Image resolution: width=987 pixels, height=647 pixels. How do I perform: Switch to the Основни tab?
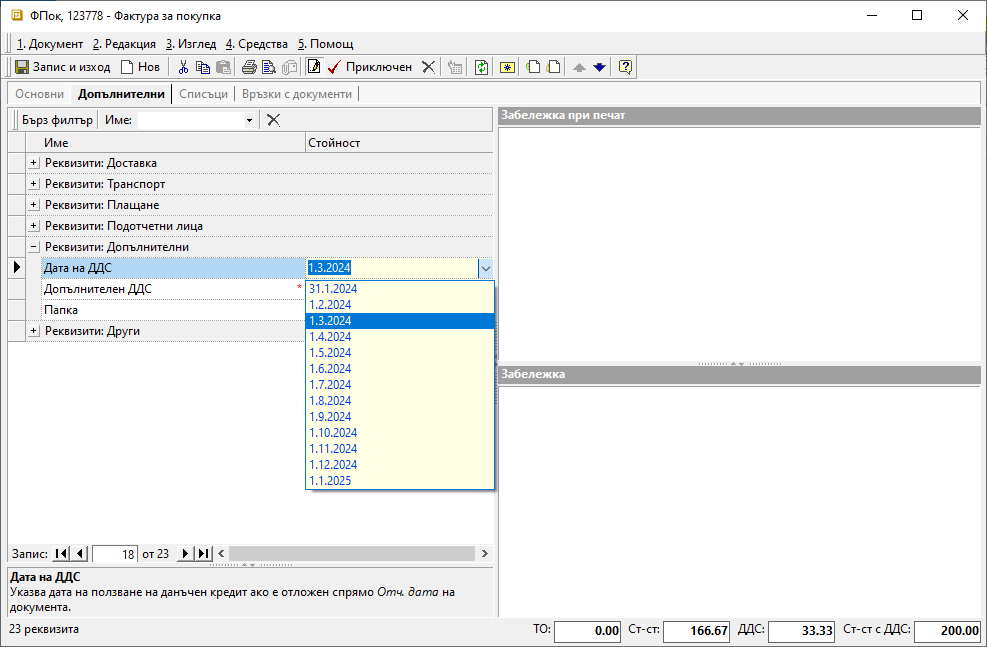40,94
